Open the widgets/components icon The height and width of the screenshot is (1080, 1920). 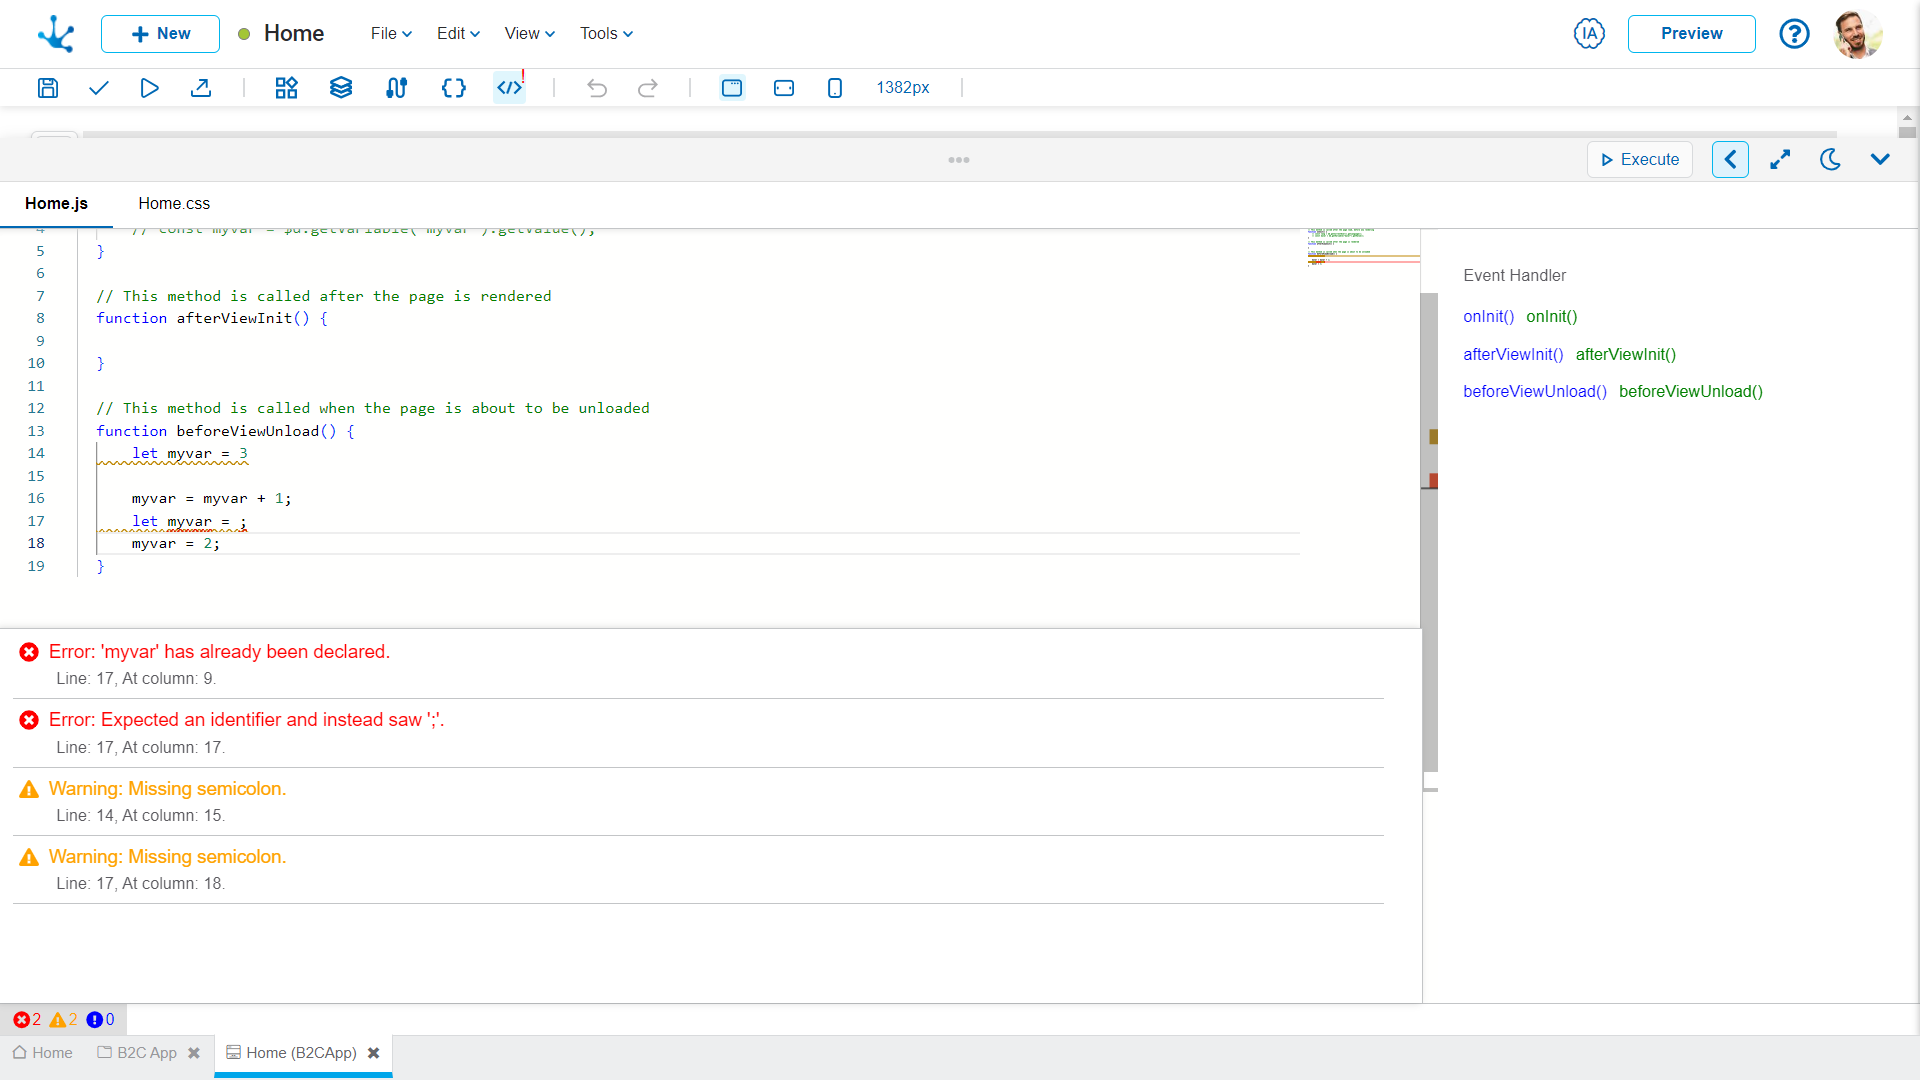tap(286, 88)
